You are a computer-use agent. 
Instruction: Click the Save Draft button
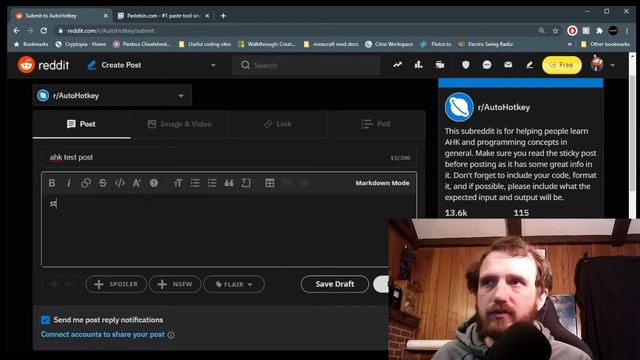coord(335,284)
